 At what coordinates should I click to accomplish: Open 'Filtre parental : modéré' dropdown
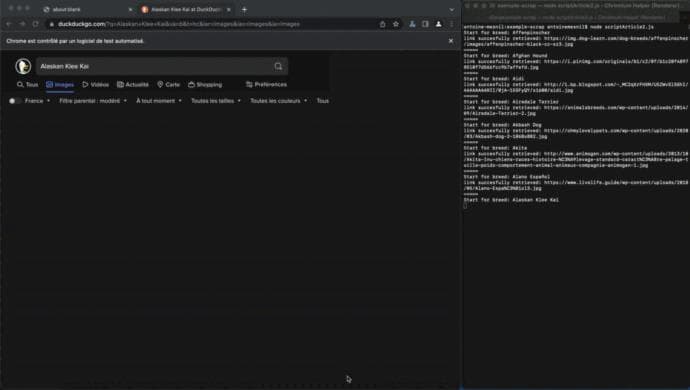[x=93, y=101]
